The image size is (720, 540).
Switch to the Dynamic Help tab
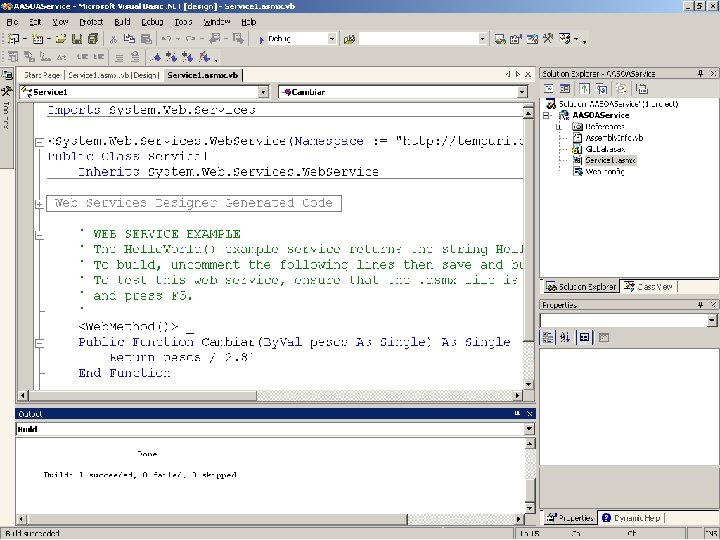pyautogui.click(x=631, y=518)
